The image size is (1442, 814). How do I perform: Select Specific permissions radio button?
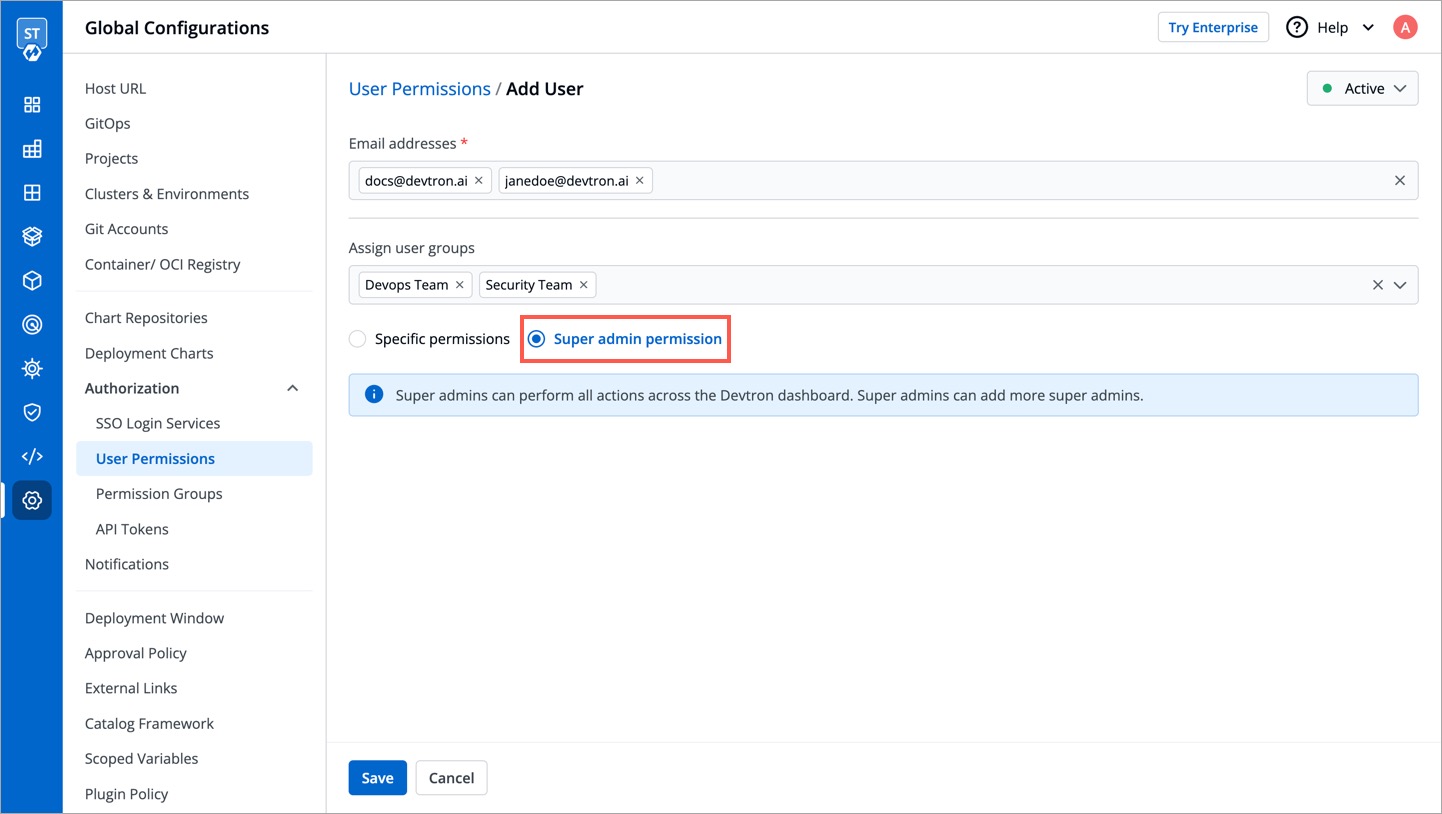(x=357, y=339)
